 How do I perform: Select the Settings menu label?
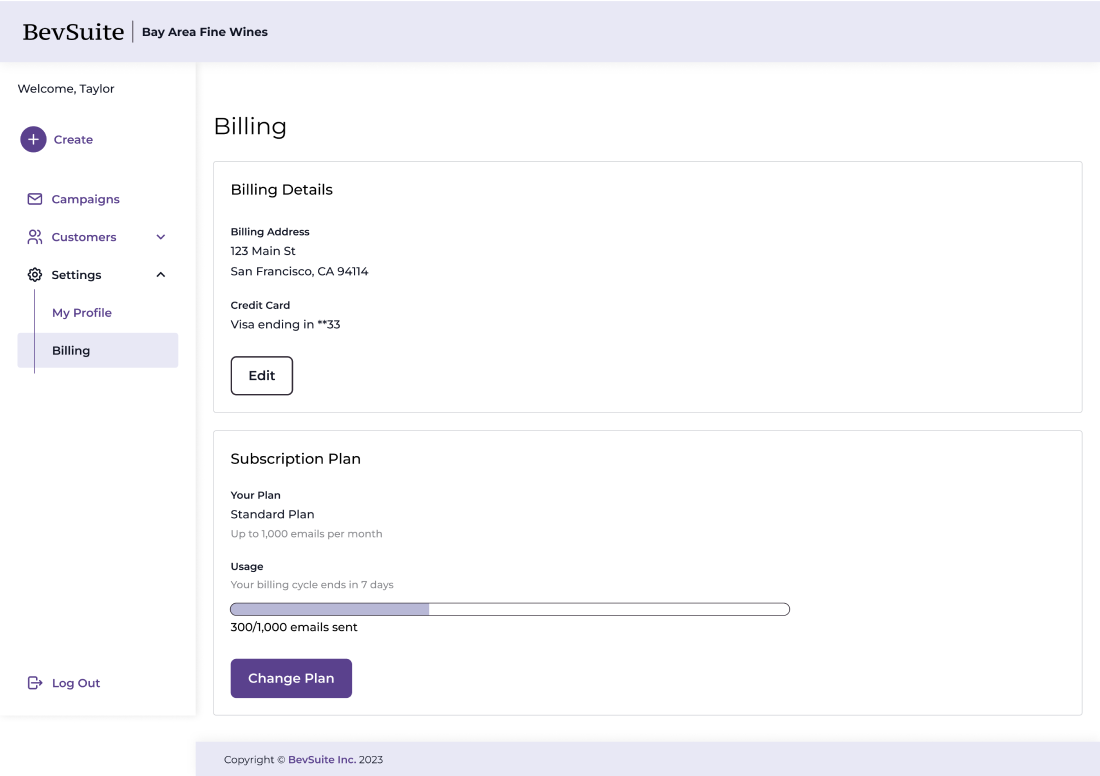click(x=76, y=275)
